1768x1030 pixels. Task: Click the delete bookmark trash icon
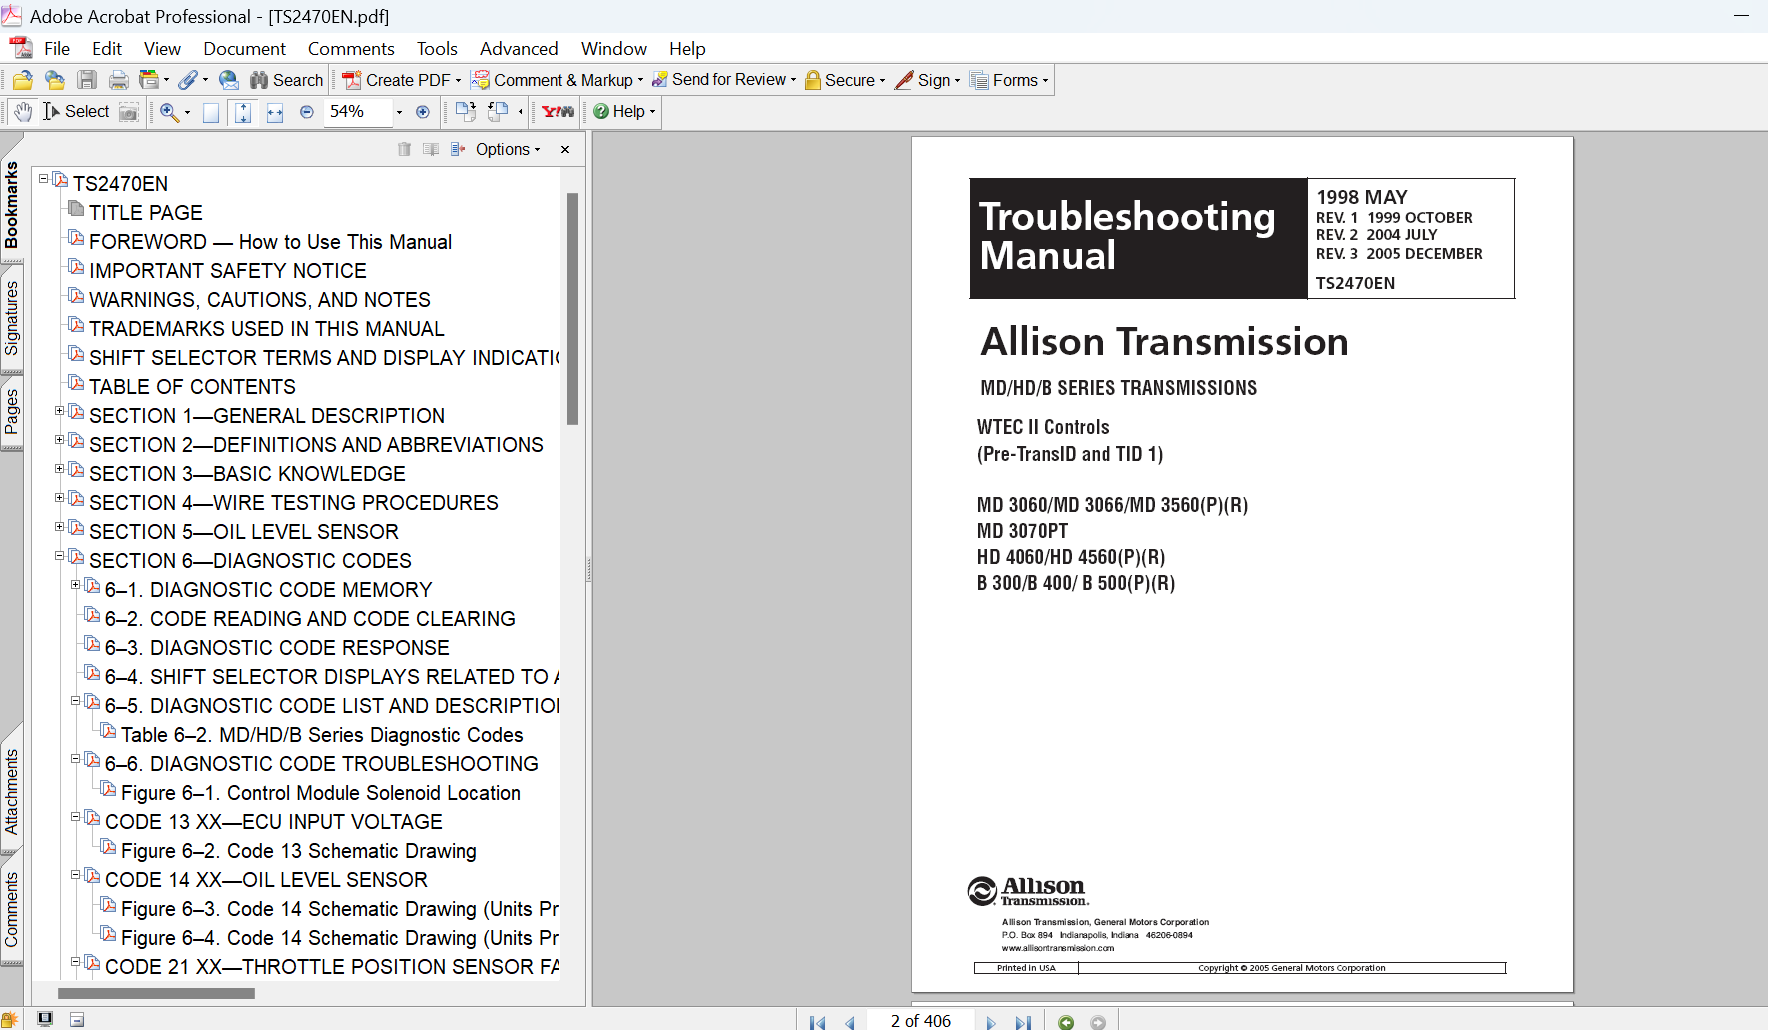pyautogui.click(x=404, y=149)
